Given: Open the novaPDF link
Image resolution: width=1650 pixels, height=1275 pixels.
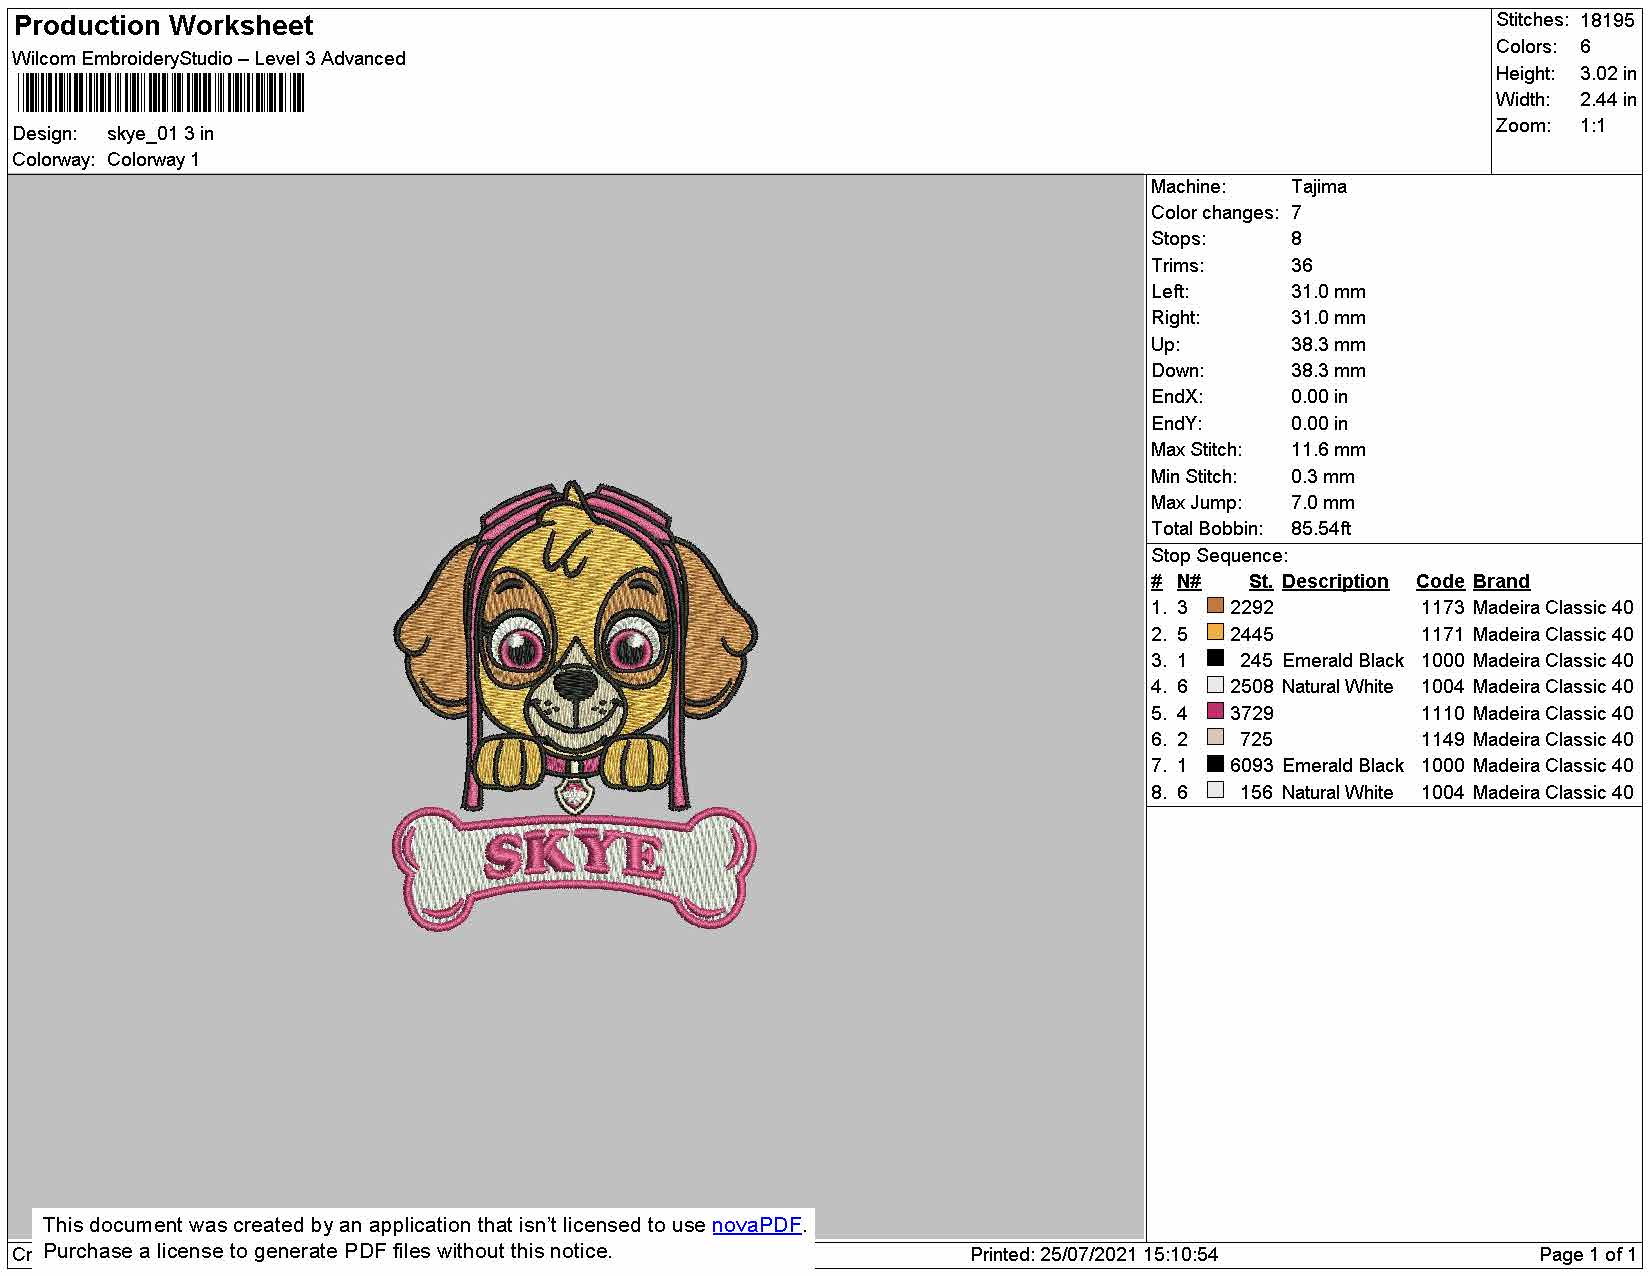Looking at the screenshot, I should point(756,1225).
